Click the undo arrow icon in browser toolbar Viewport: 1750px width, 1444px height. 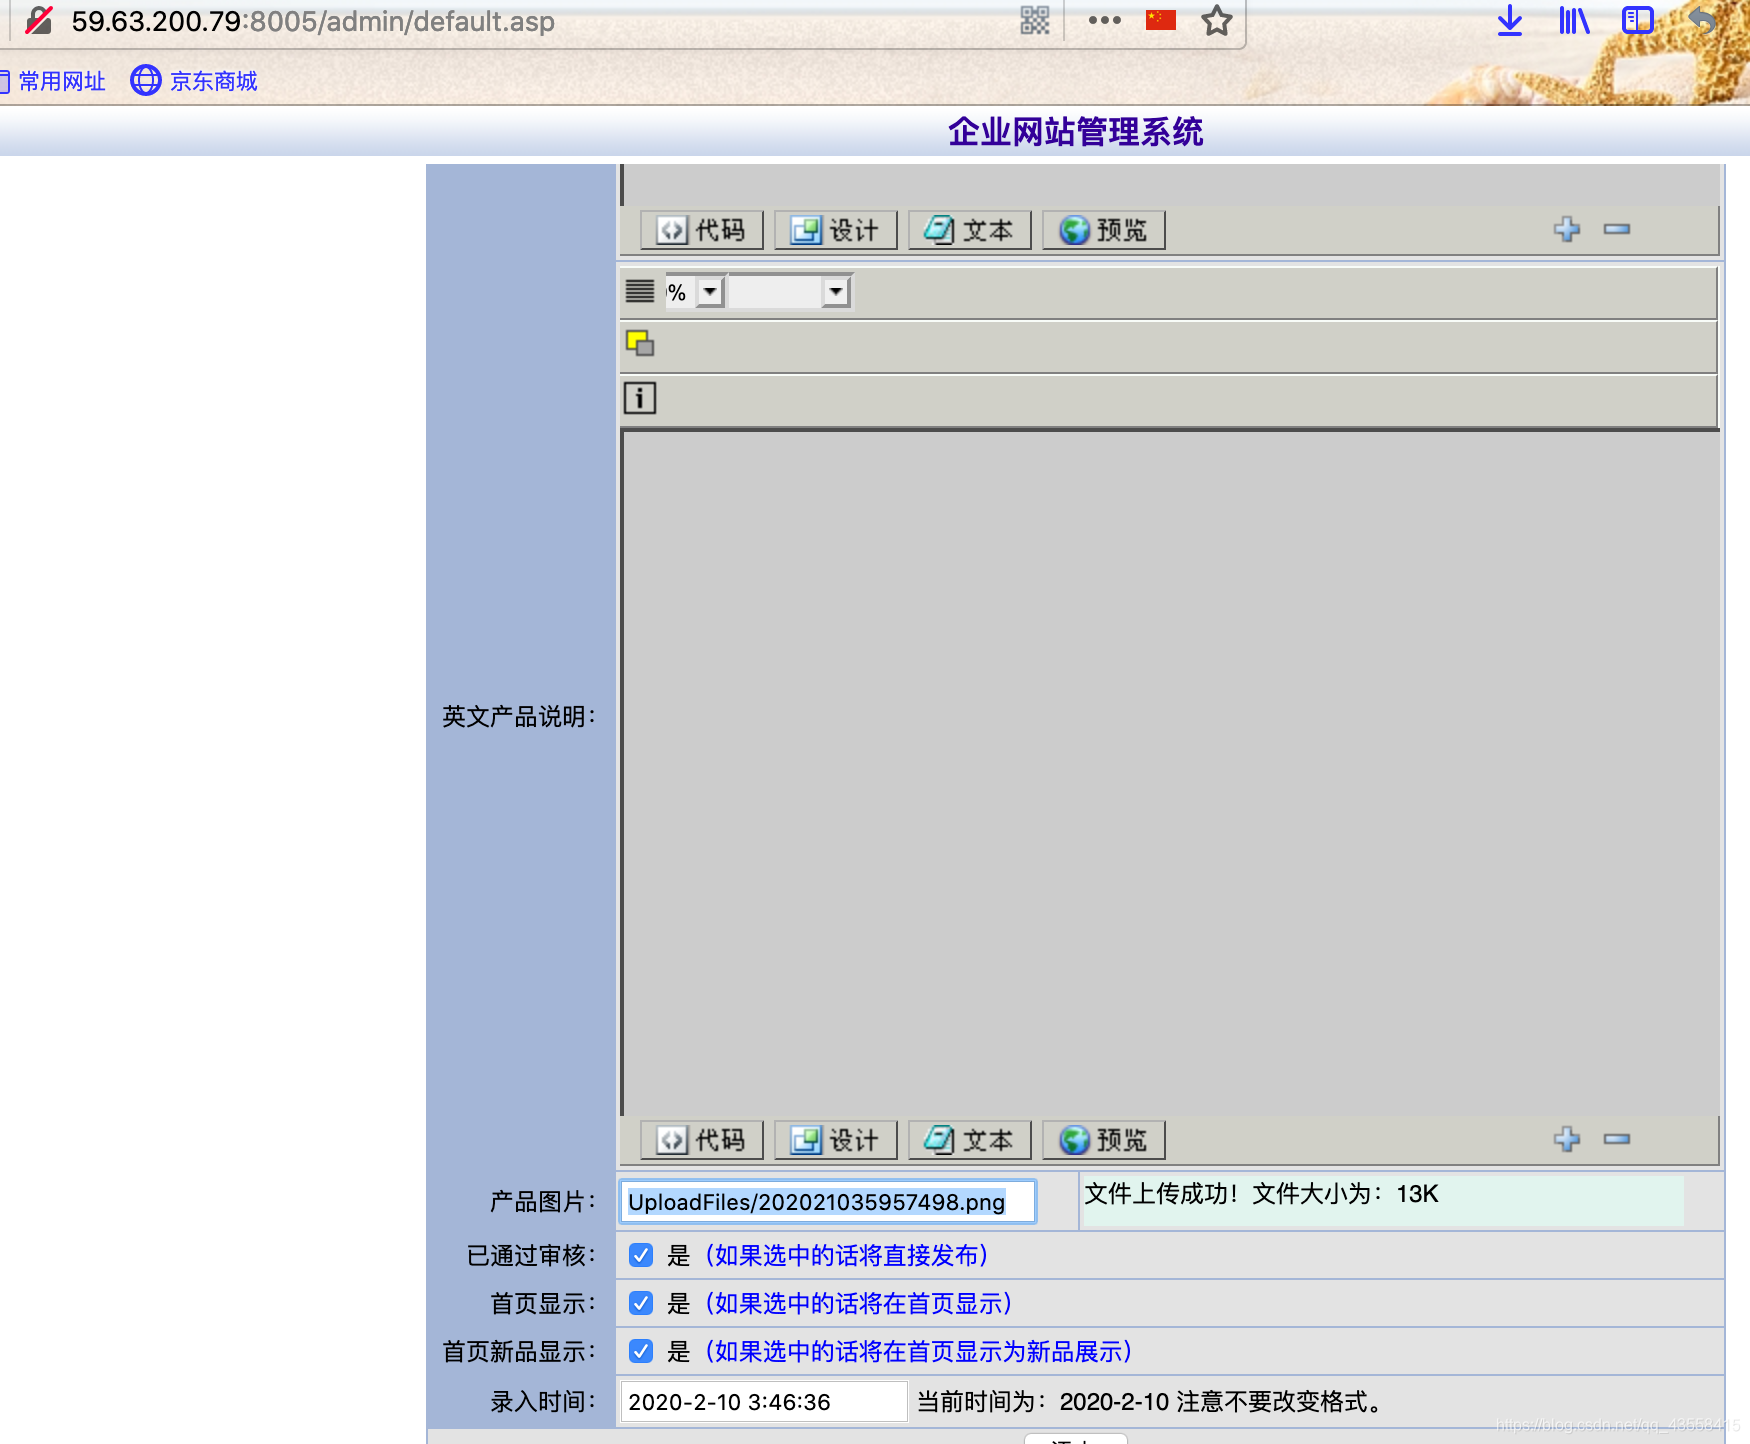1702,20
